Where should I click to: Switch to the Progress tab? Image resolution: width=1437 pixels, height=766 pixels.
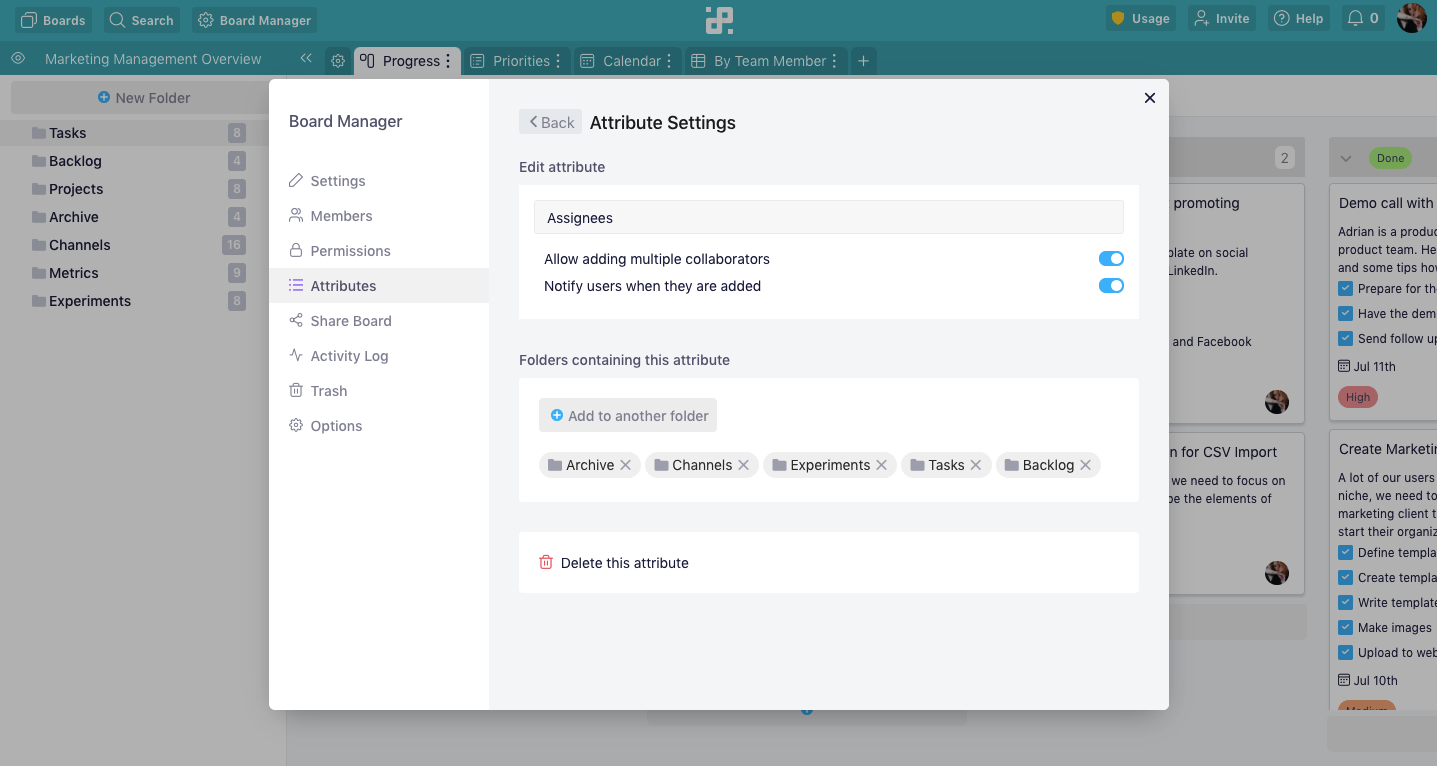[x=401, y=61]
